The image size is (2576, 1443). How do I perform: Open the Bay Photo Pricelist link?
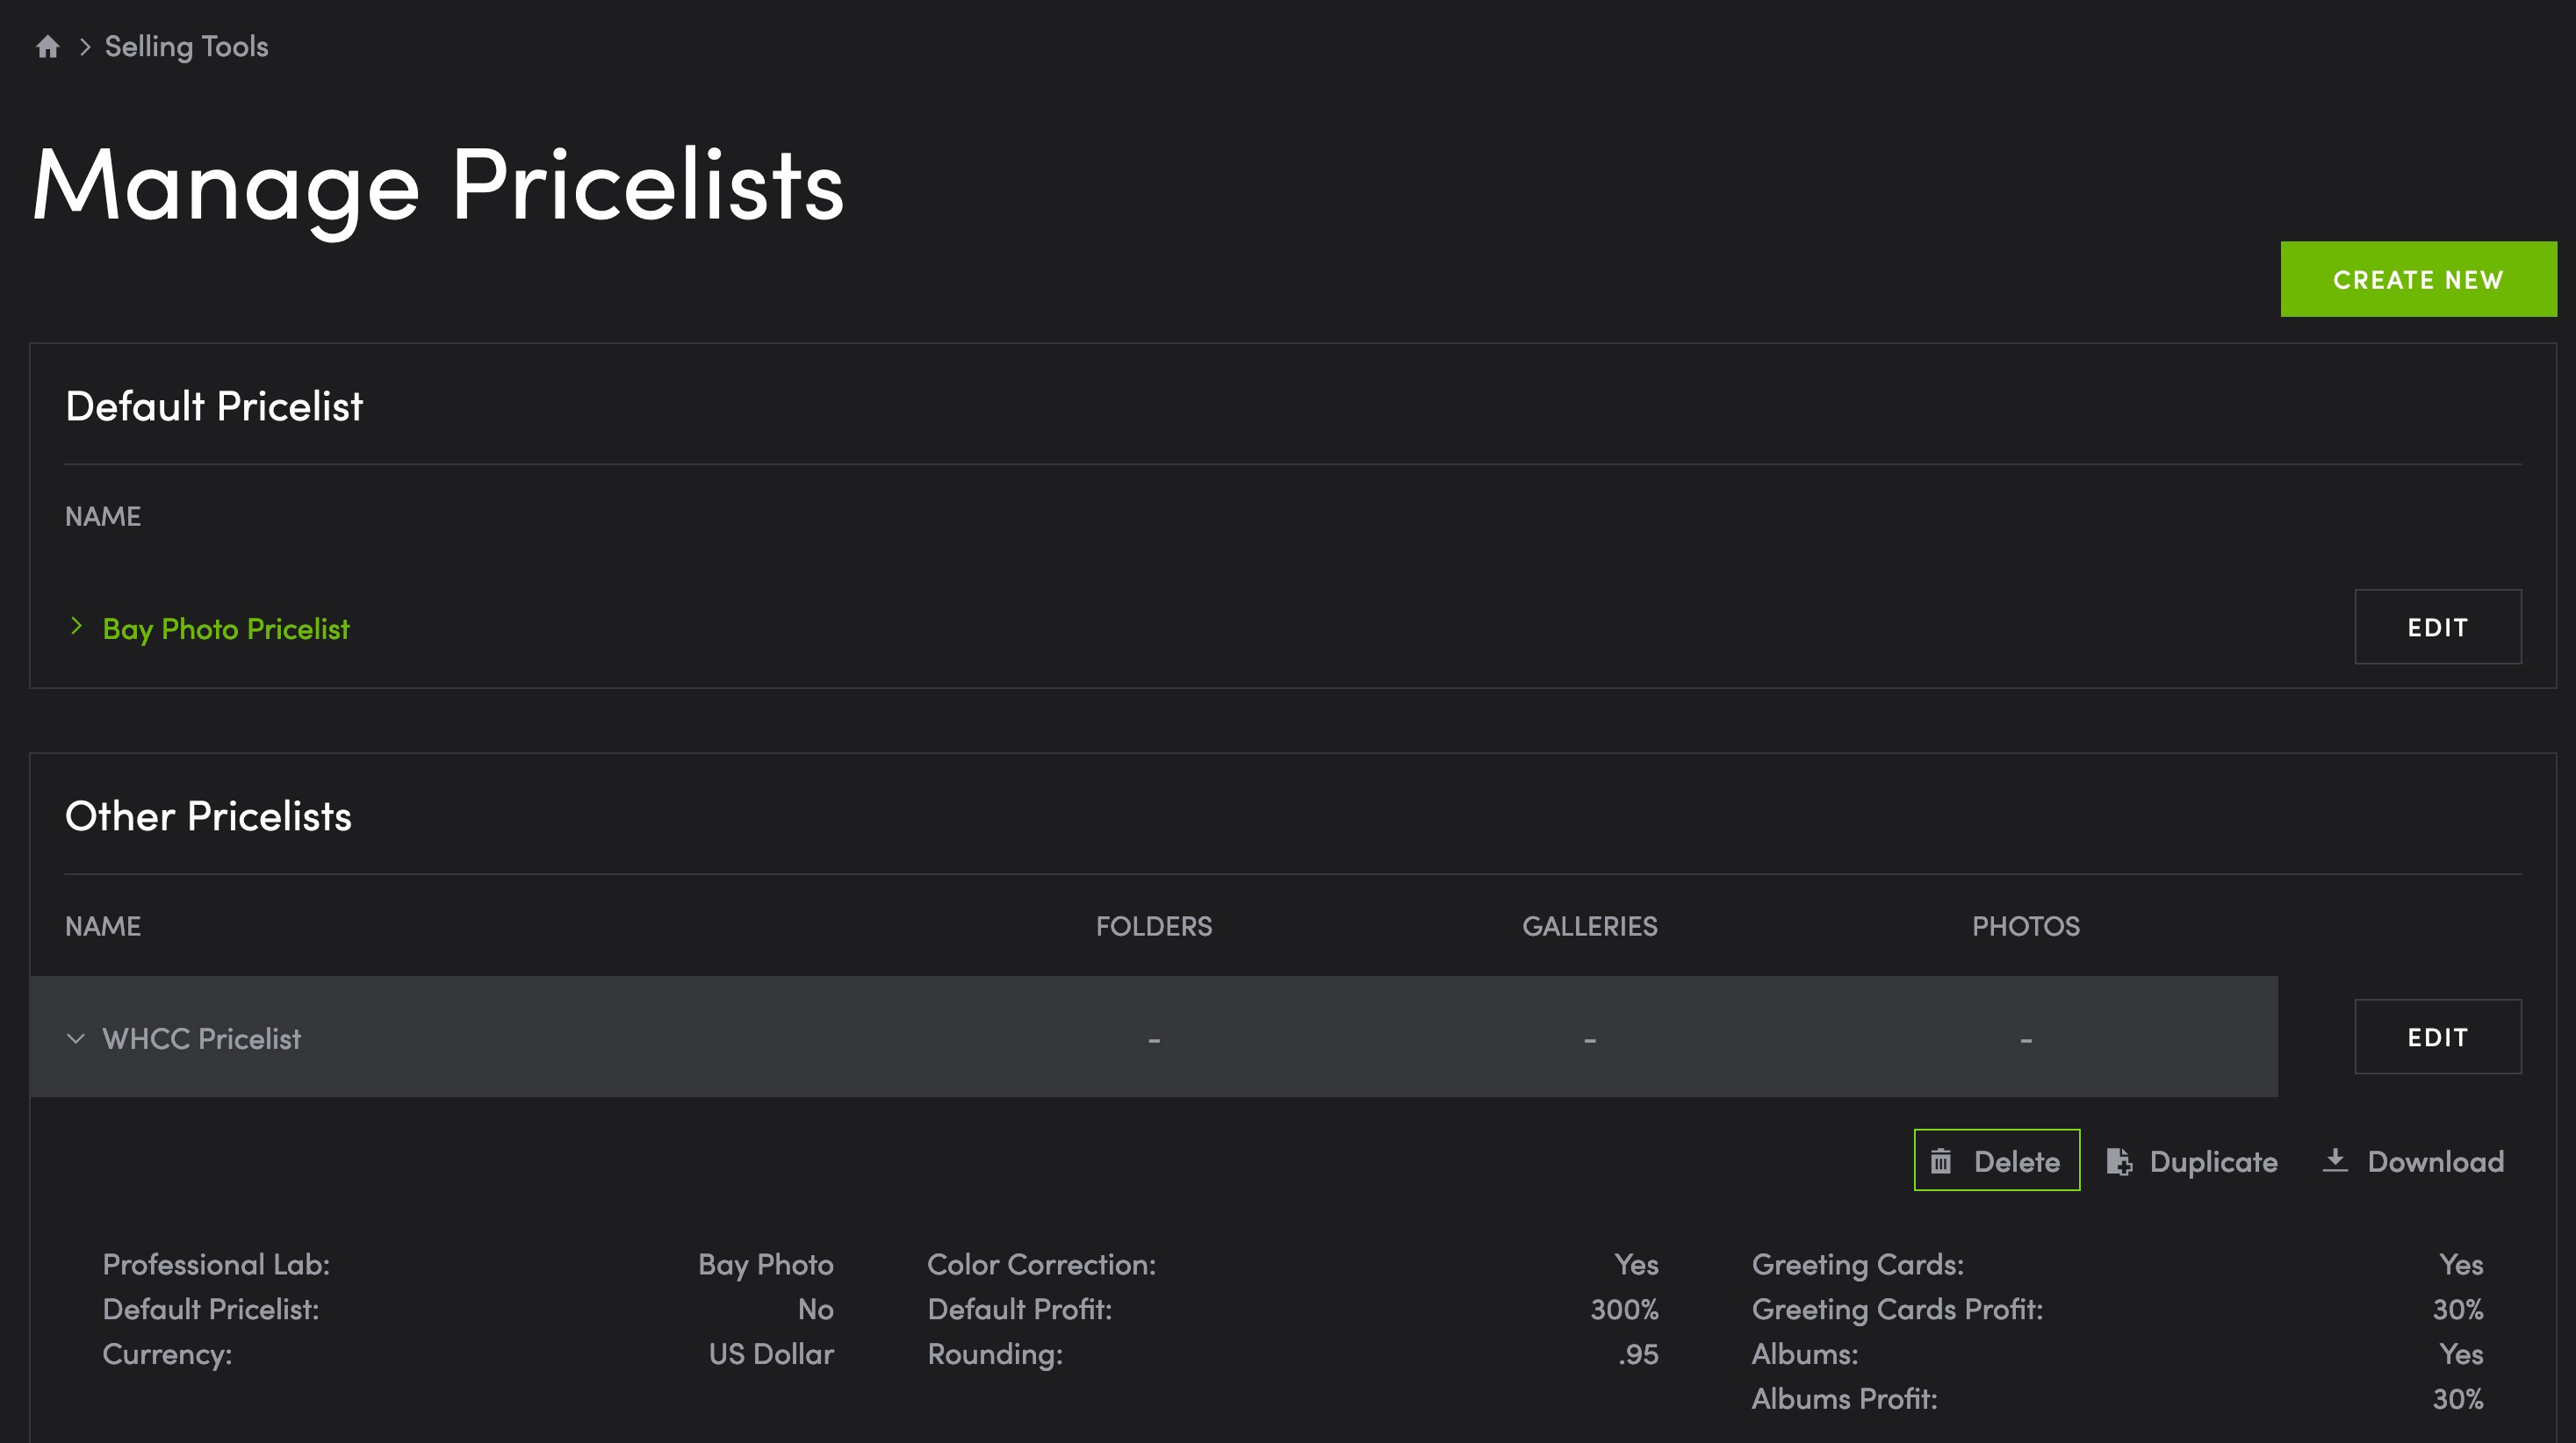(226, 629)
